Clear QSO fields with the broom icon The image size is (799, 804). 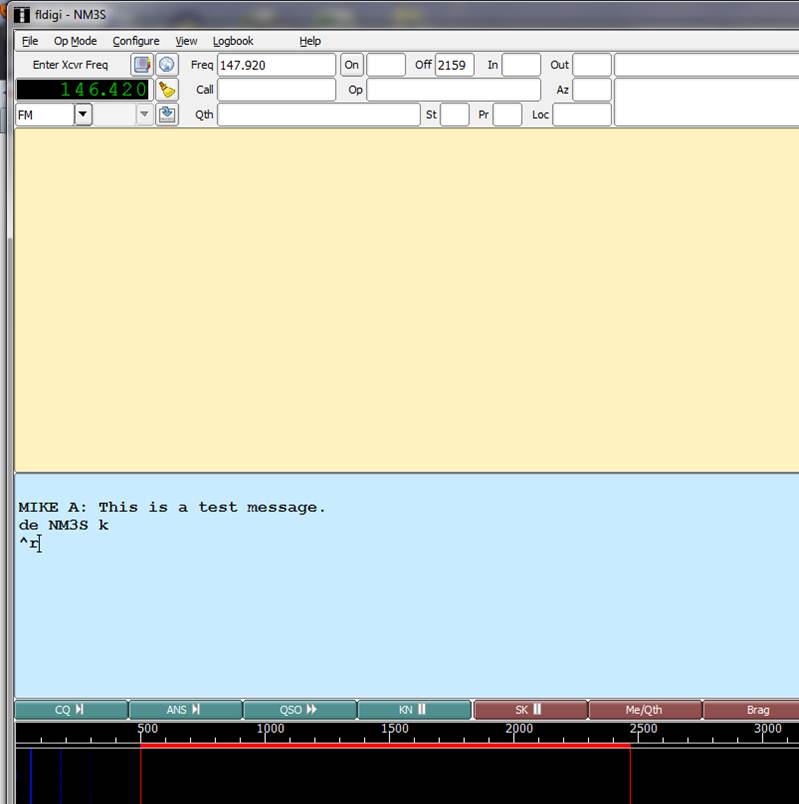(166, 90)
